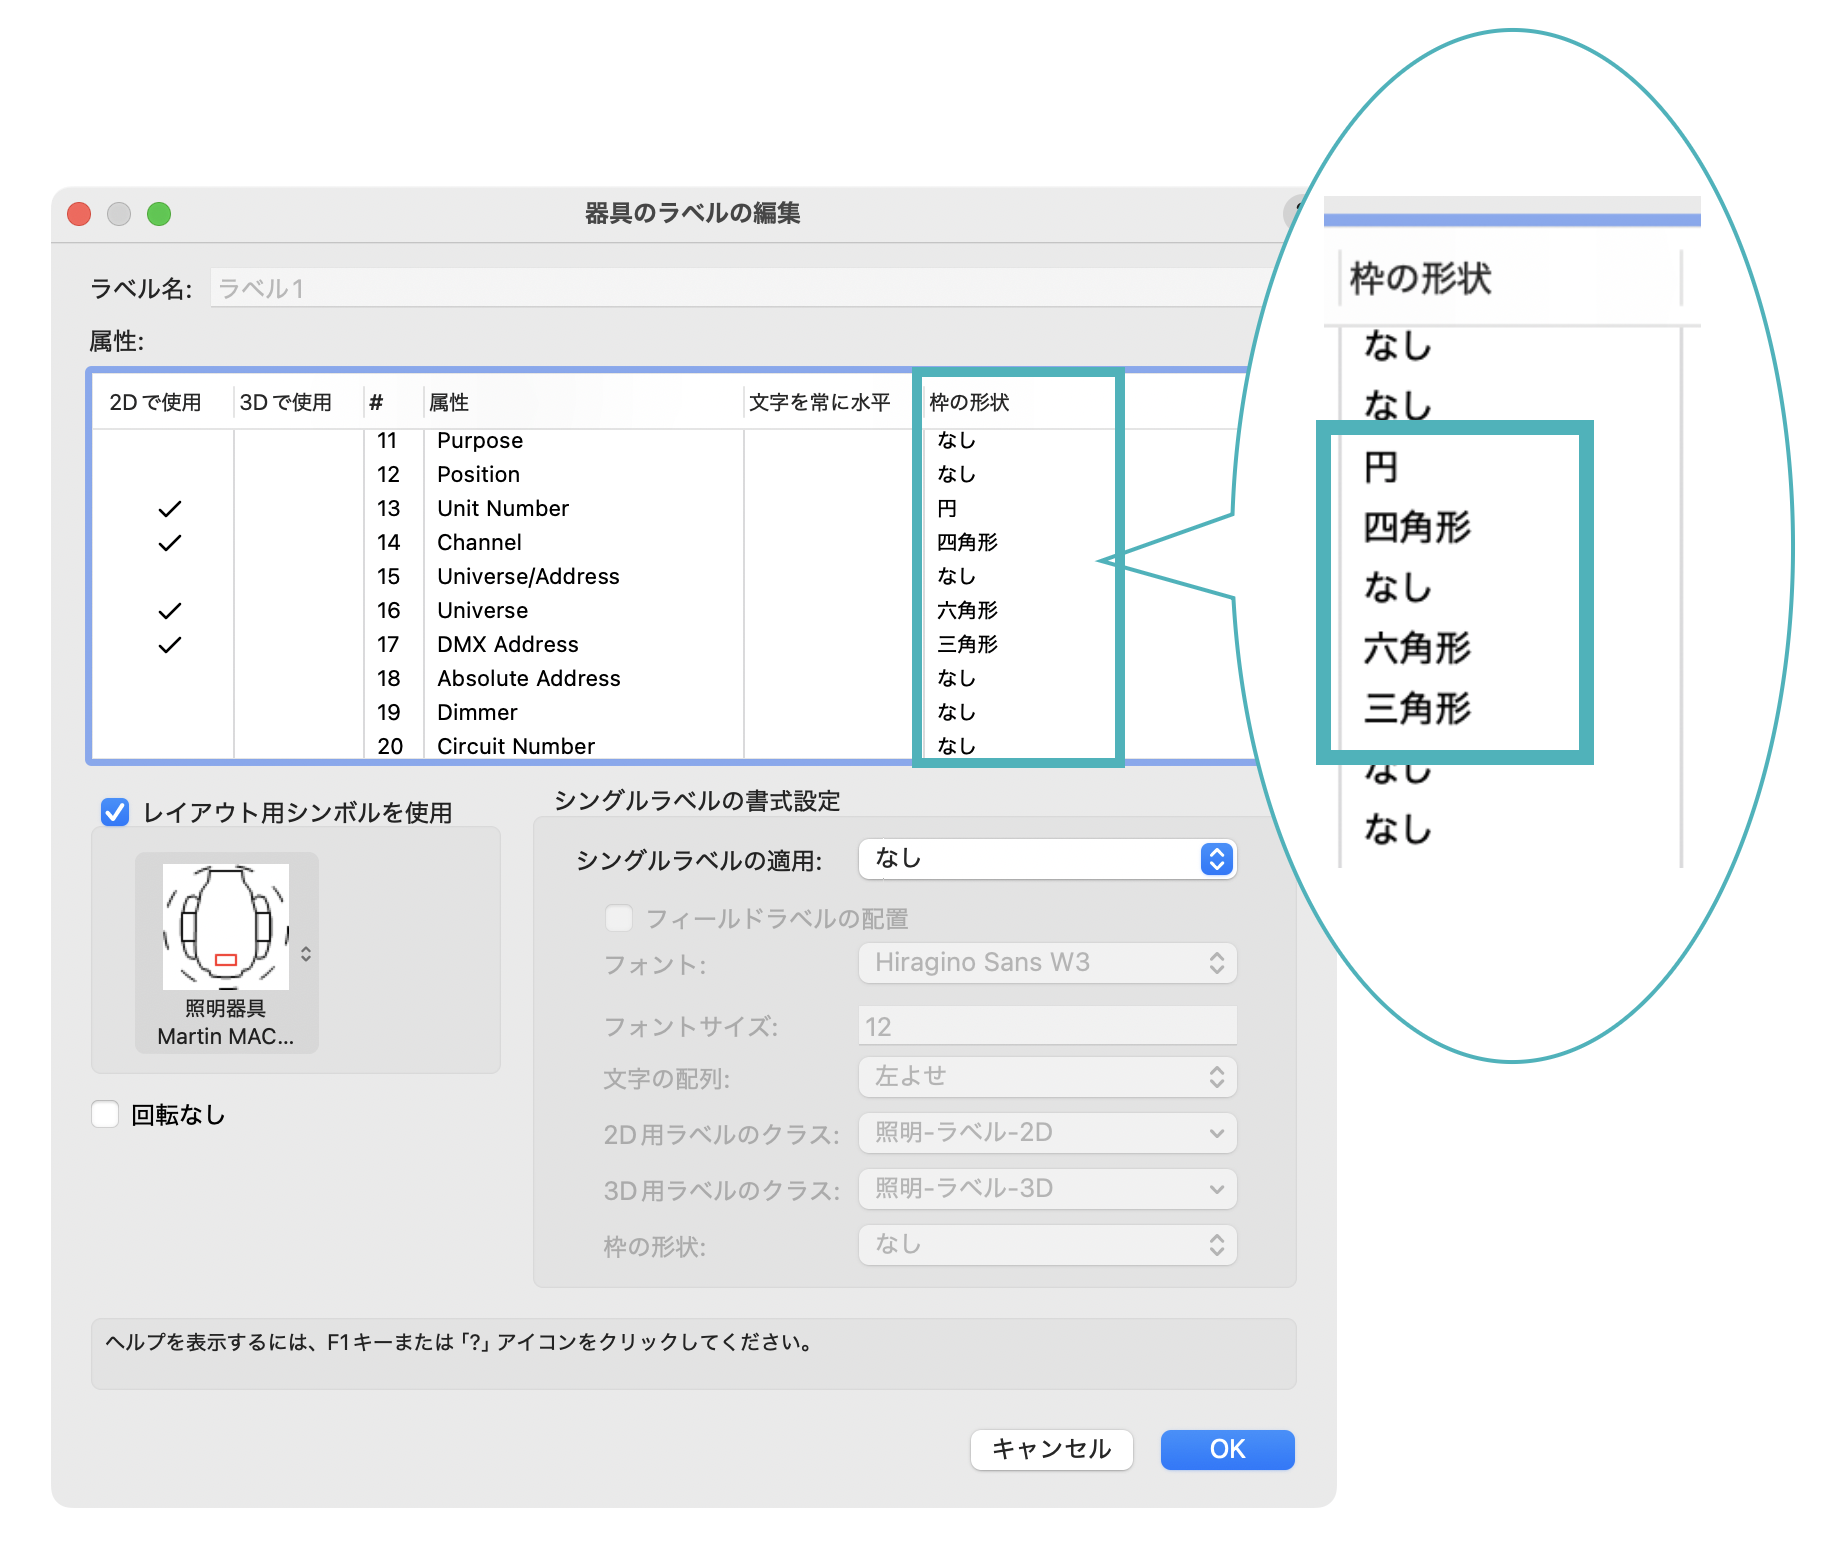
Task: Toggle the 2D use checkmark for Unit Number
Action: (170, 509)
